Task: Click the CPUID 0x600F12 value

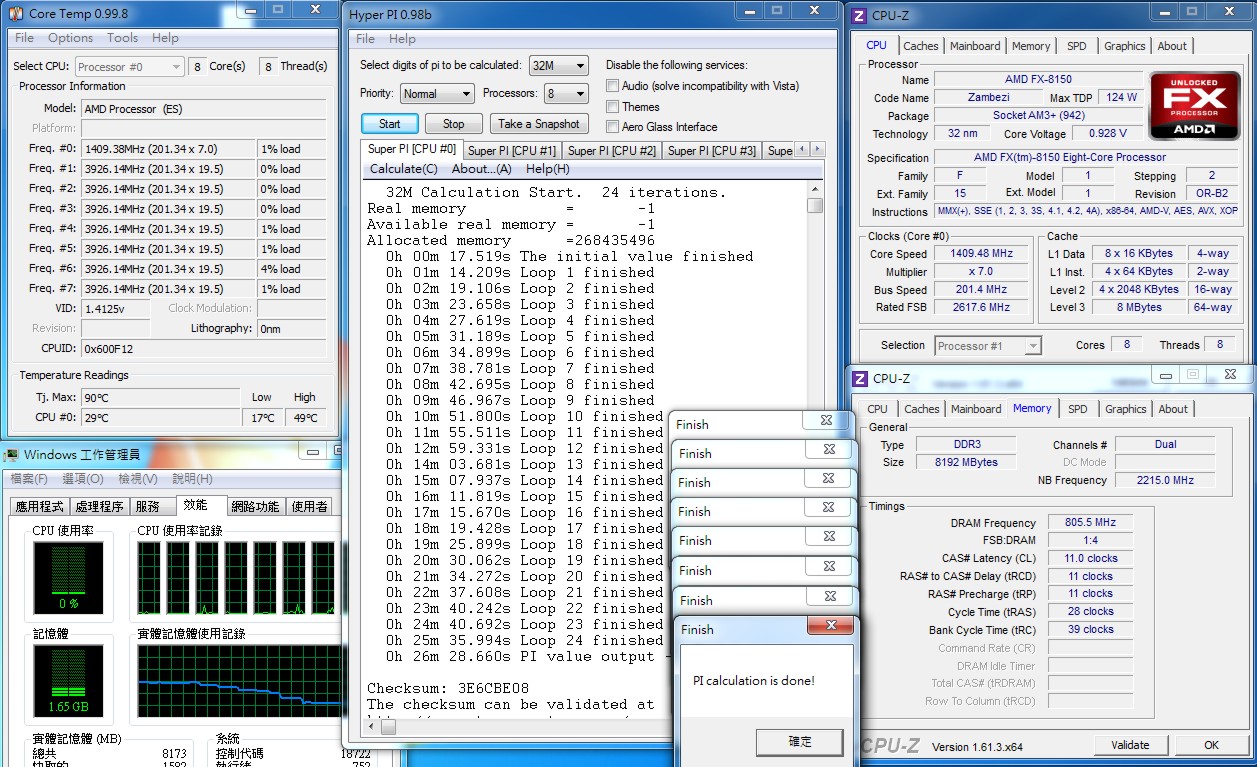Action: (203, 349)
